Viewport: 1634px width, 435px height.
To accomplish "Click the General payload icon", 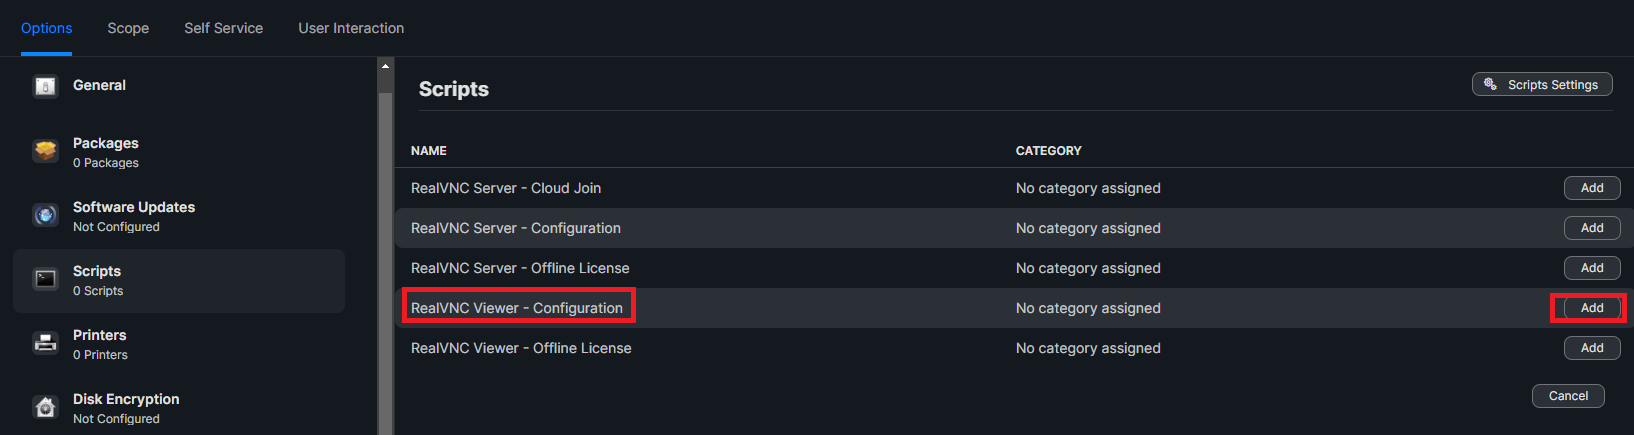I will tap(46, 87).
